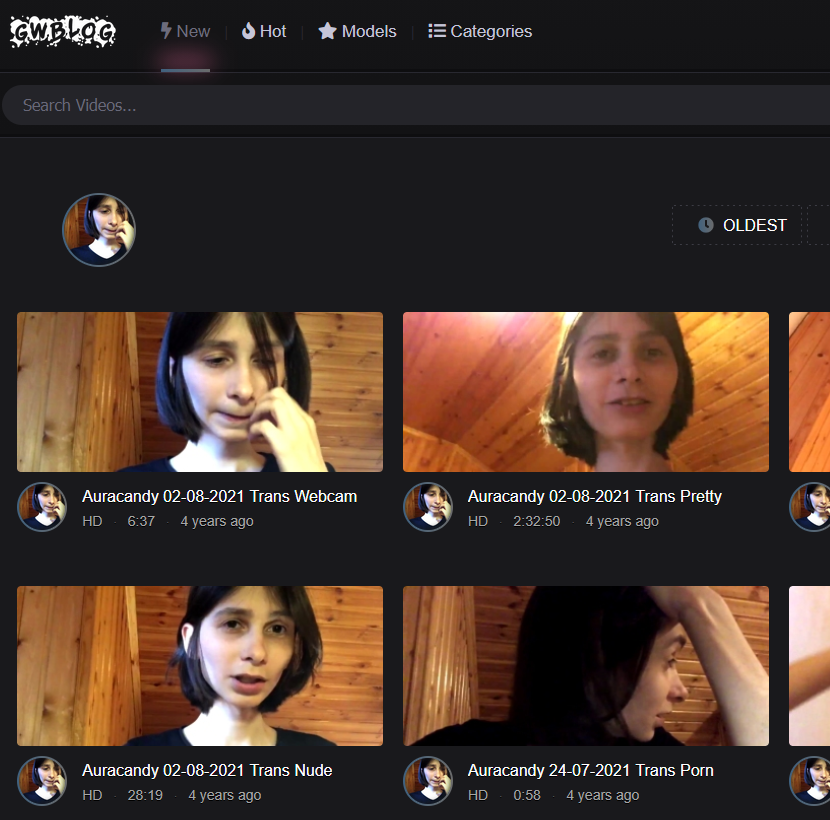Open the large round channel avatar
The height and width of the screenshot is (820, 830).
pos(99,230)
